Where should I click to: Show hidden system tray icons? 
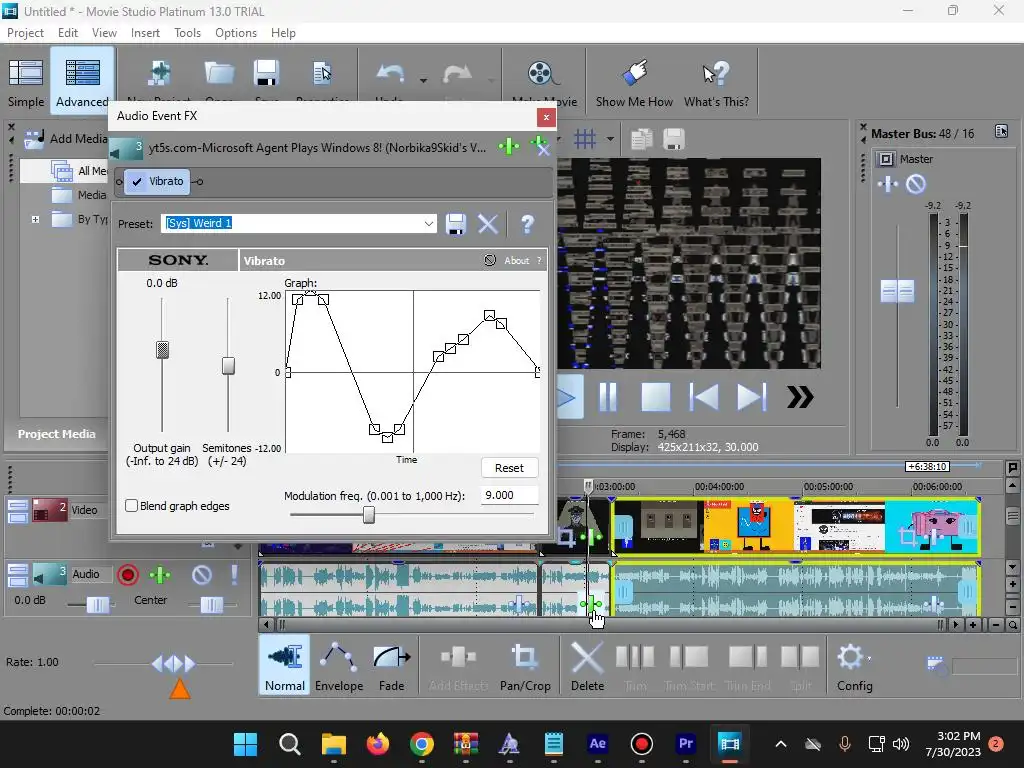[780, 744]
